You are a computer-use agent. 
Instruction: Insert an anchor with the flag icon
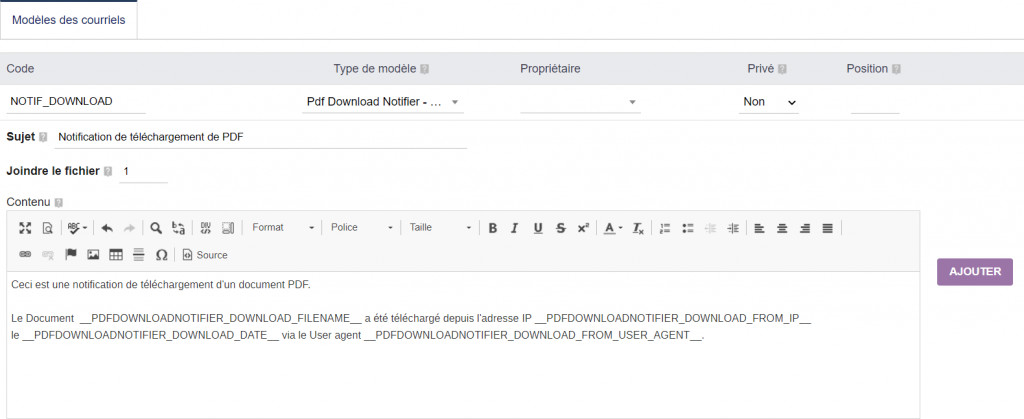71,255
